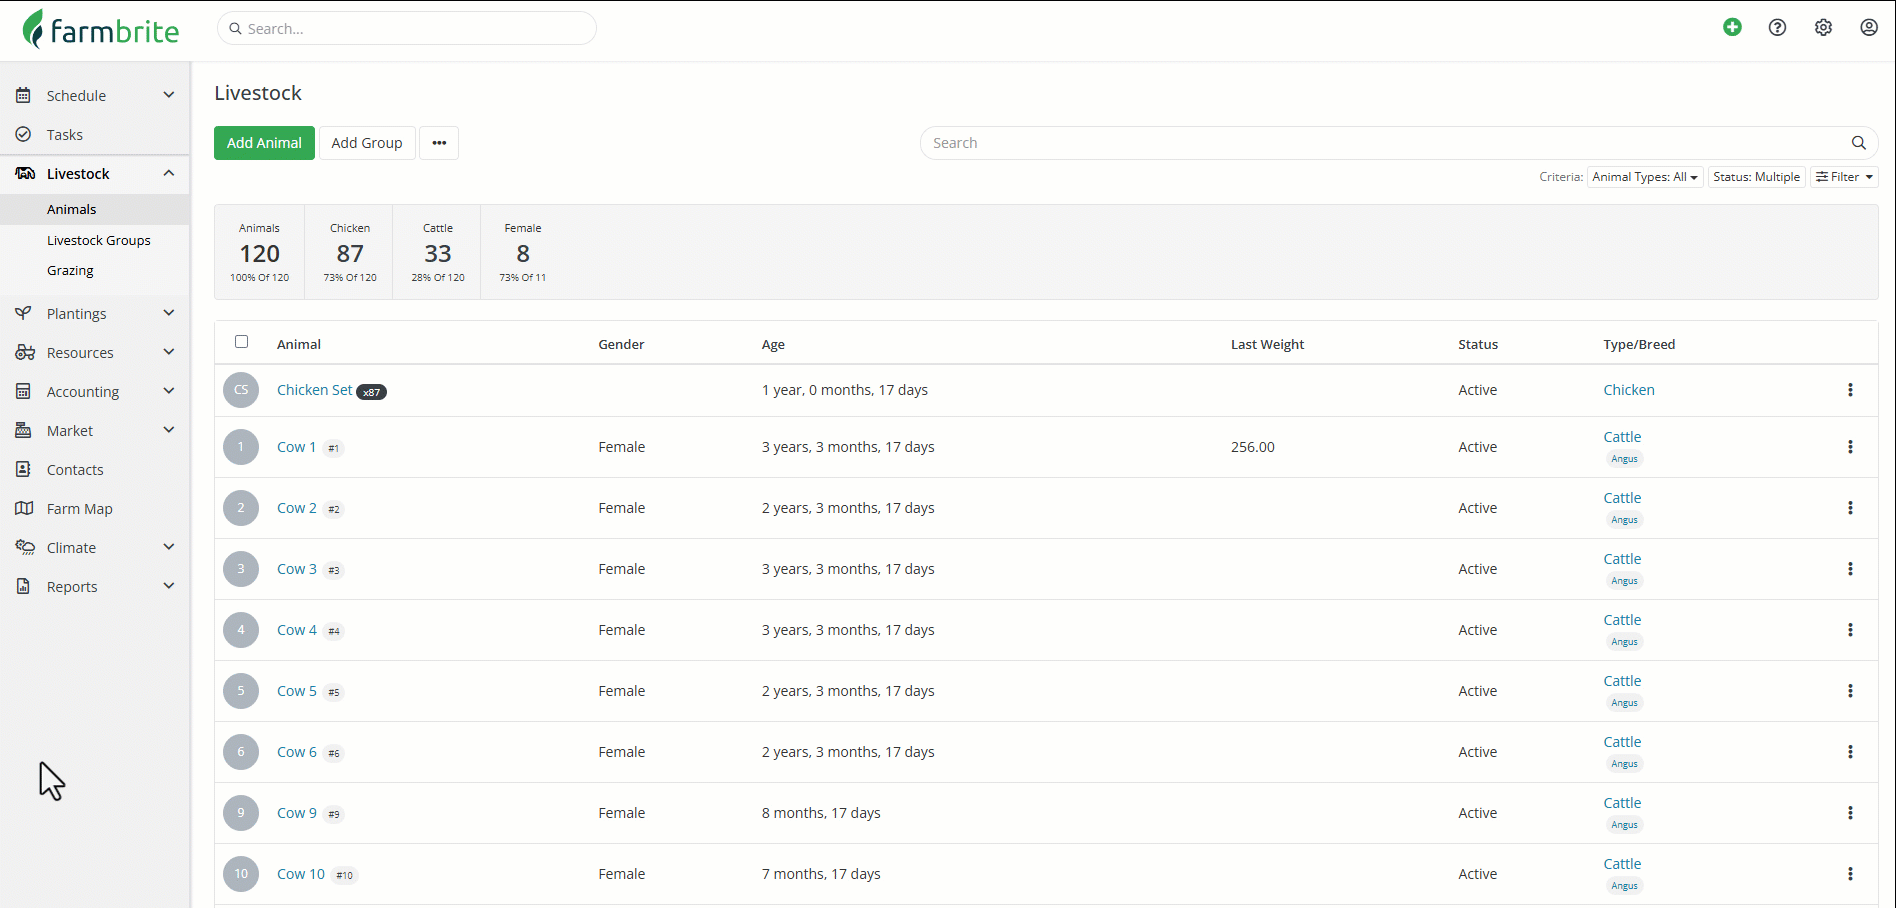Click the Add Group button
The width and height of the screenshot is (1896, 908).
coord(367,143)
